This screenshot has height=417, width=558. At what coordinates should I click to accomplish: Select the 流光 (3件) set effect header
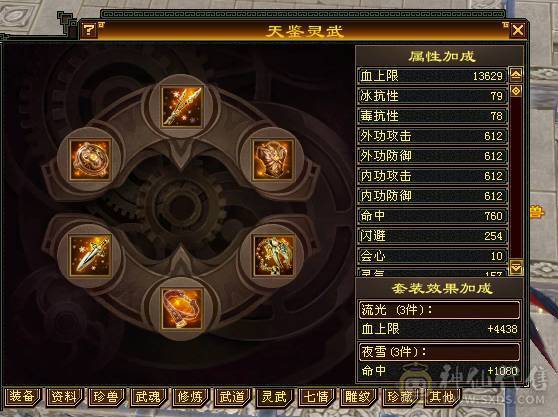click(x=439, y=310)
